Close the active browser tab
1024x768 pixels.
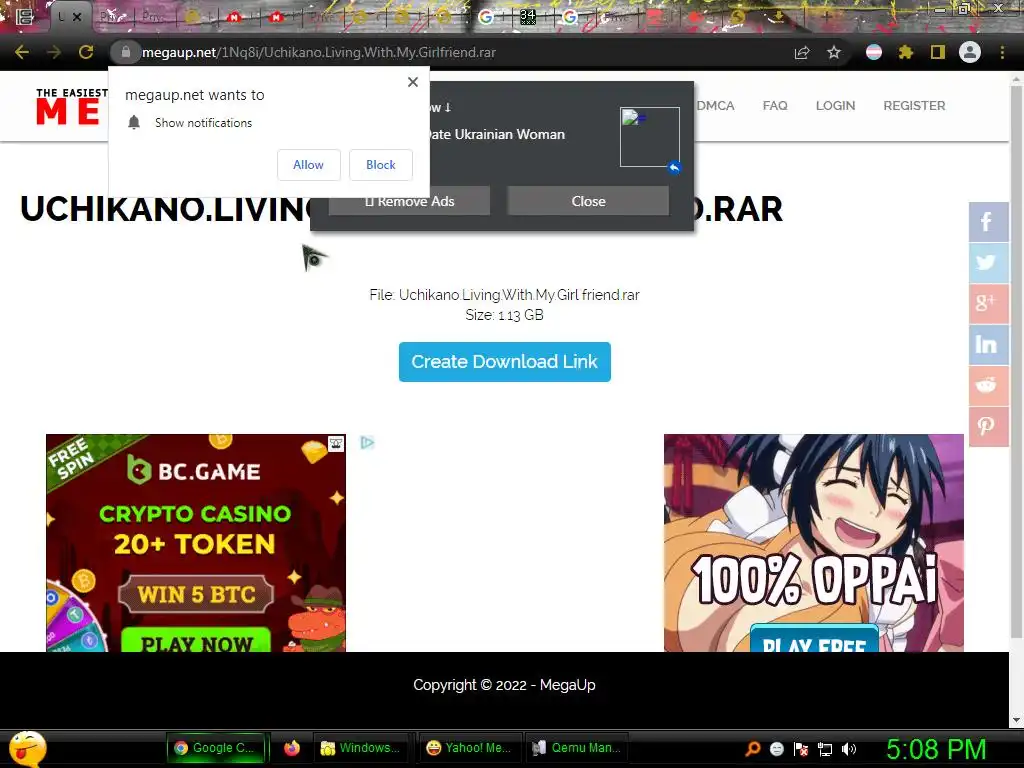[x=77, y=17]
